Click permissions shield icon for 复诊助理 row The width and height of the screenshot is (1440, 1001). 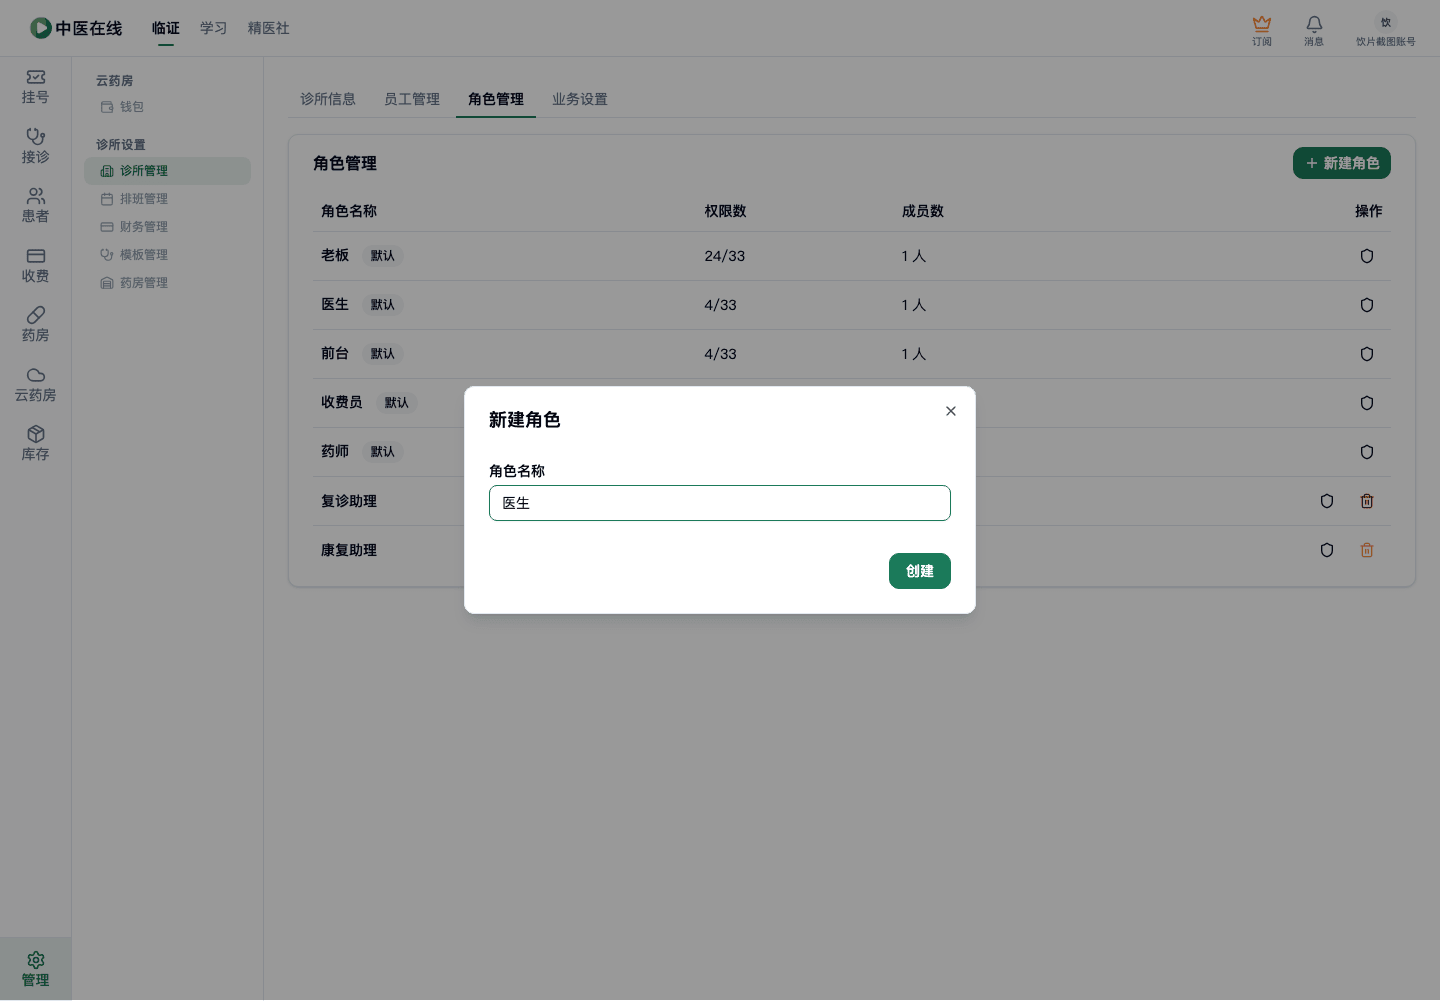click(1327, 501)
